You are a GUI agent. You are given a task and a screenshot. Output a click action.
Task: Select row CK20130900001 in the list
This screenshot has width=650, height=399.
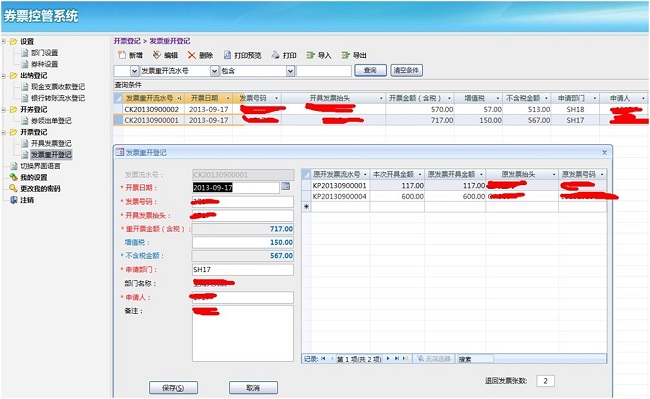381,120
